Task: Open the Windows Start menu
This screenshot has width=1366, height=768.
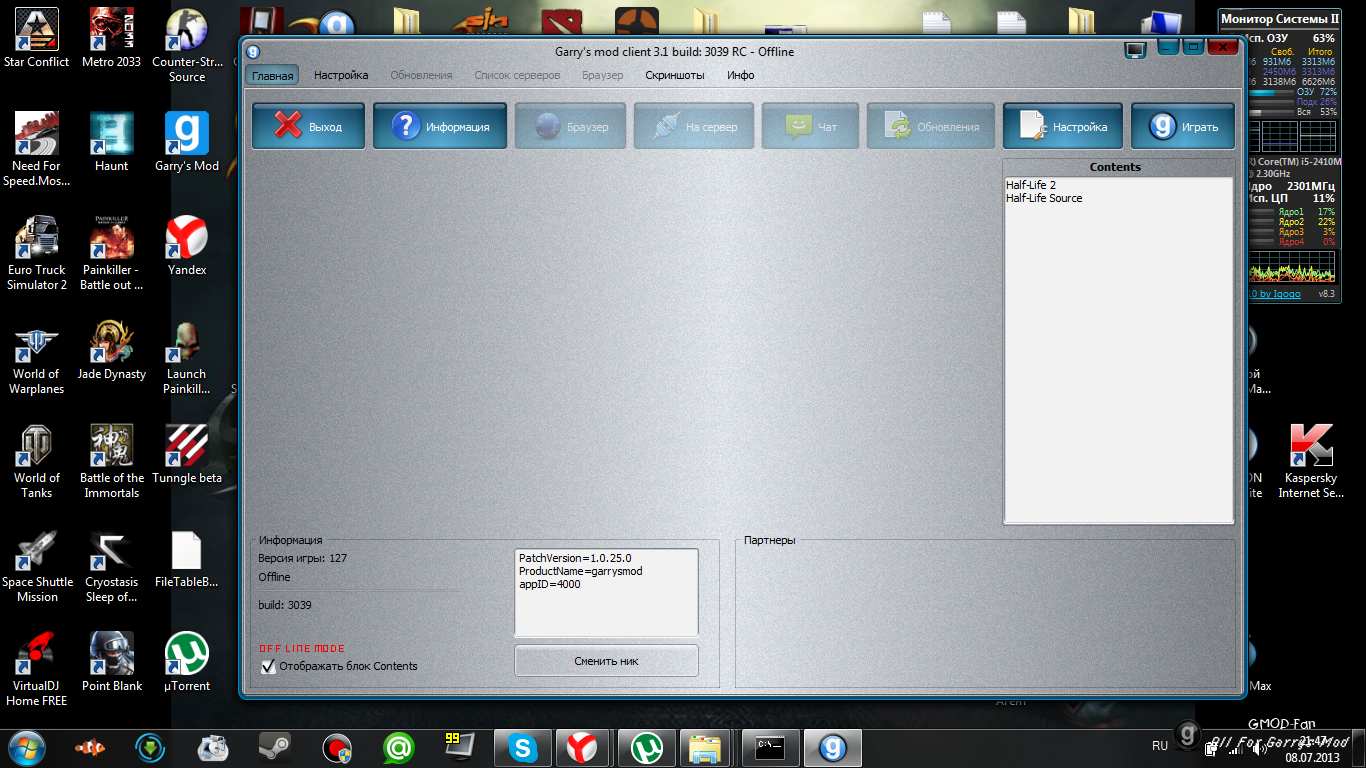Action: pos(27,747)
